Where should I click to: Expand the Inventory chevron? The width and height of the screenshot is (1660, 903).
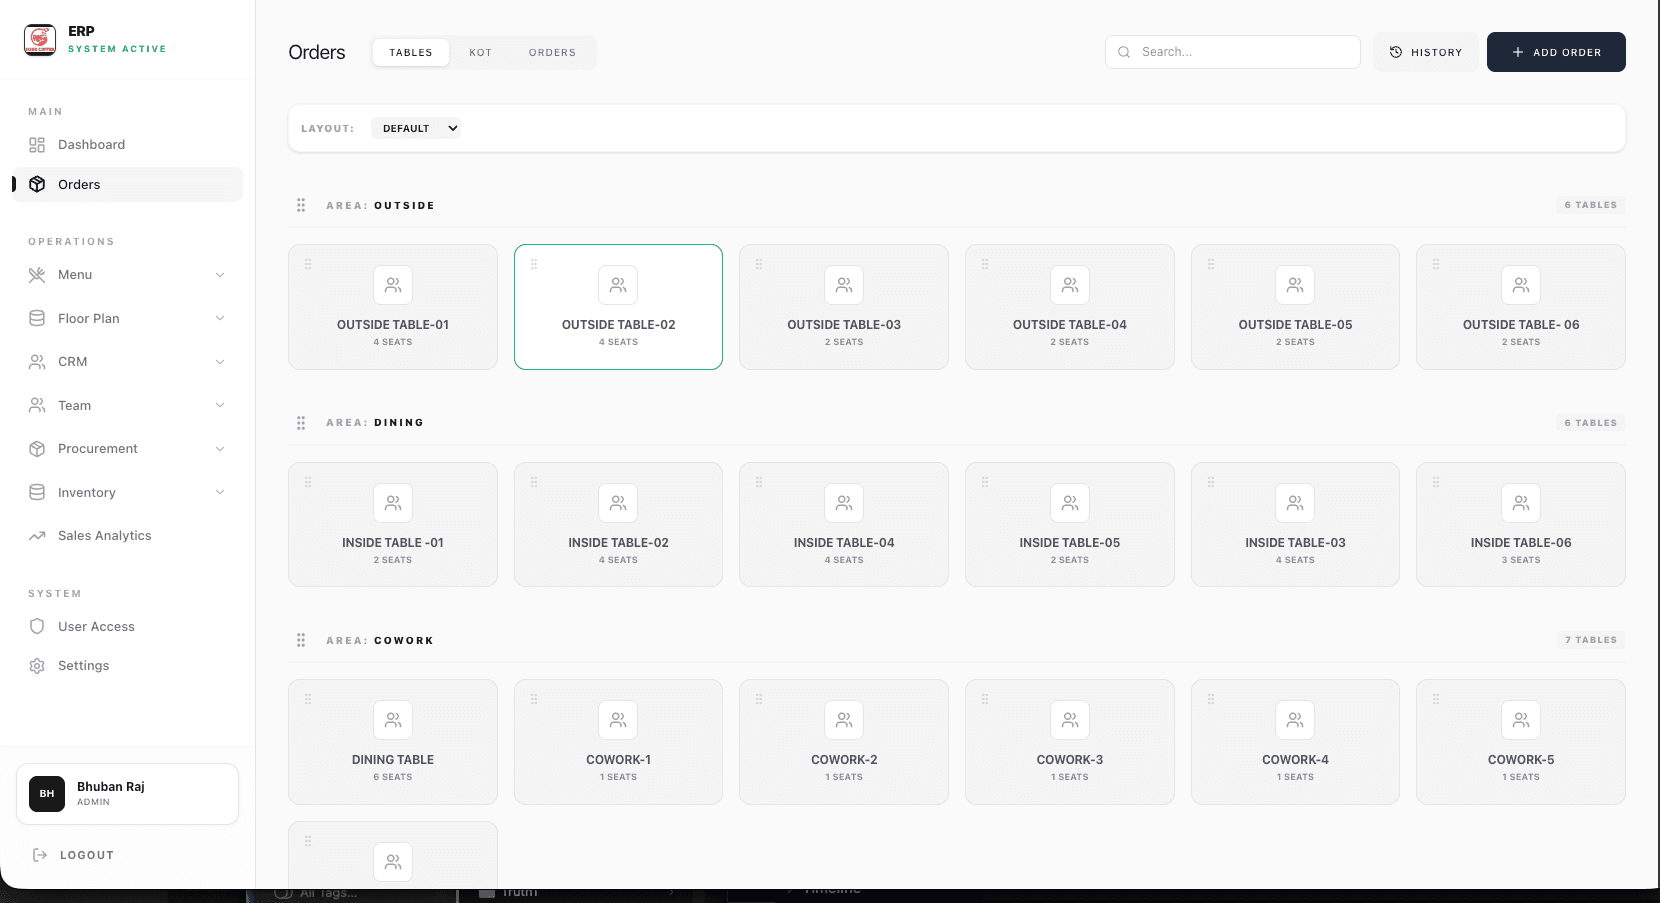[220, 492]
